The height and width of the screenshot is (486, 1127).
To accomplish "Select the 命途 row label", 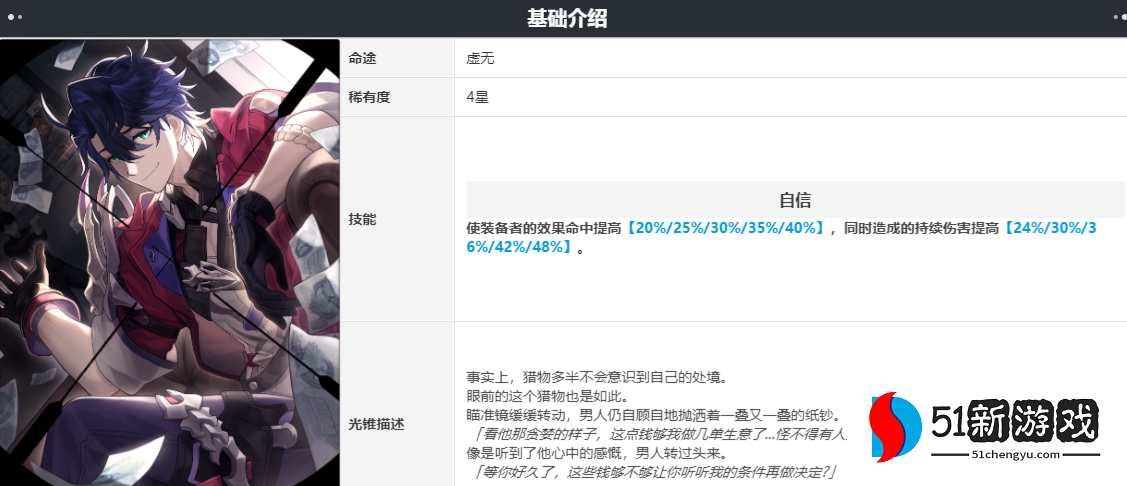I will (x=363, y=59).
